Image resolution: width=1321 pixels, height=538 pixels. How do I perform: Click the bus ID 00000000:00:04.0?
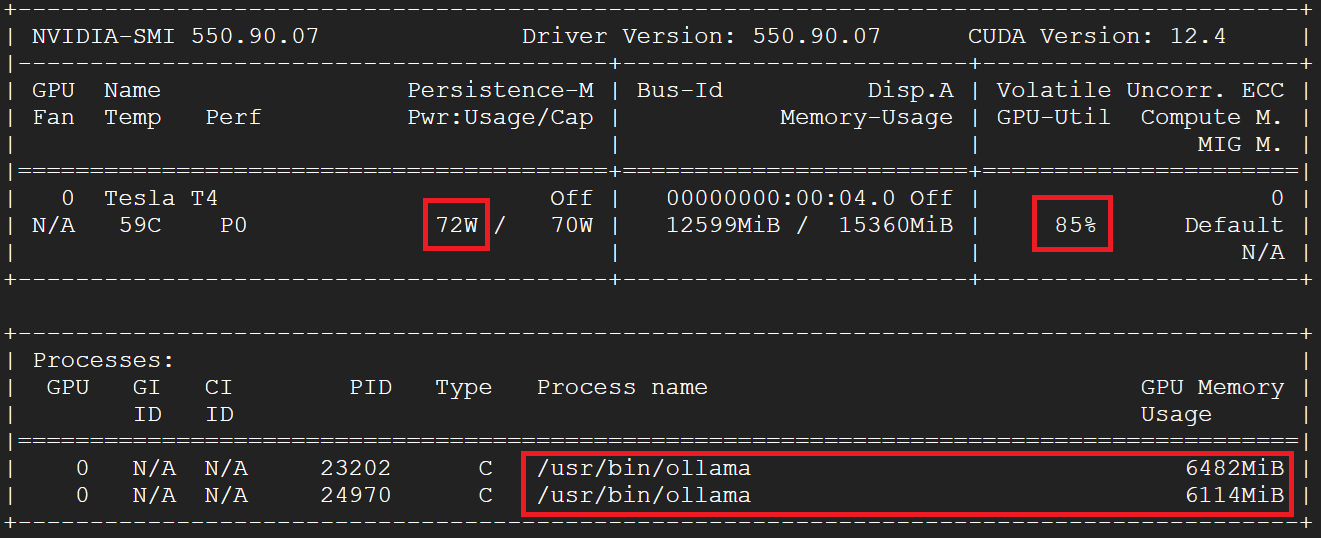coord(780,198)
